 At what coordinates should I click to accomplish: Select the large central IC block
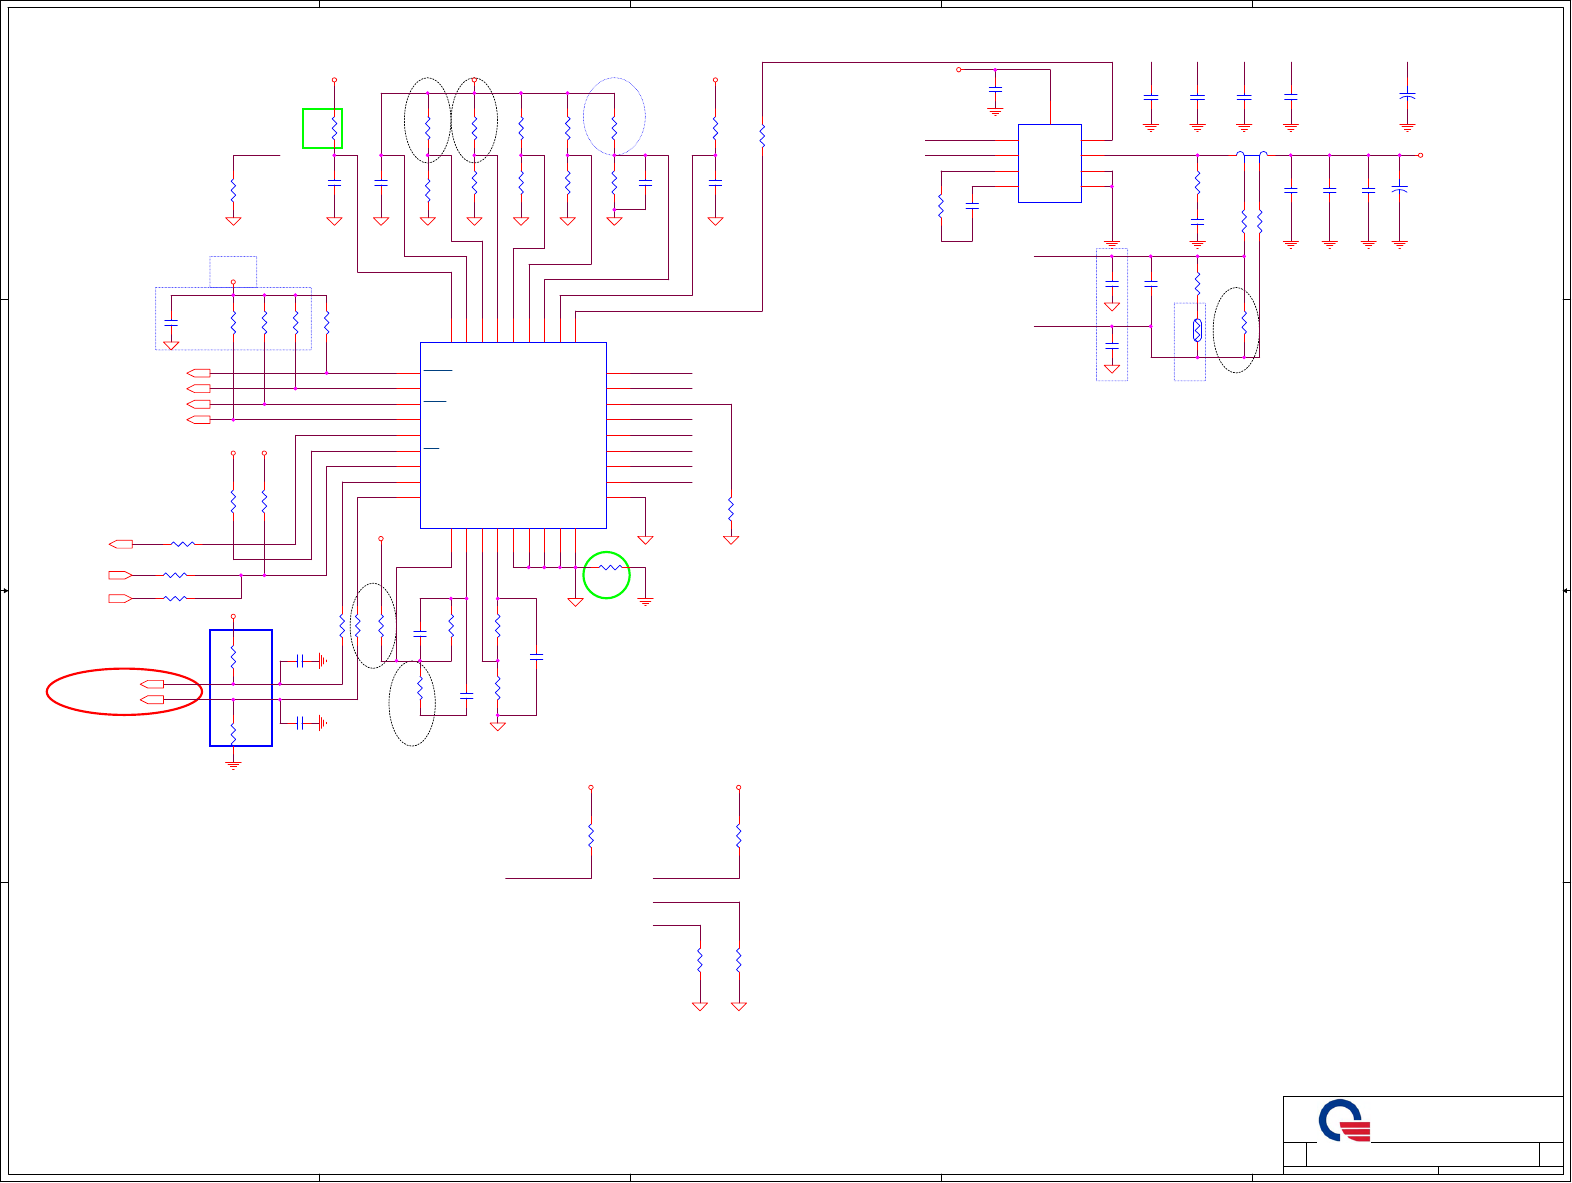513,435
